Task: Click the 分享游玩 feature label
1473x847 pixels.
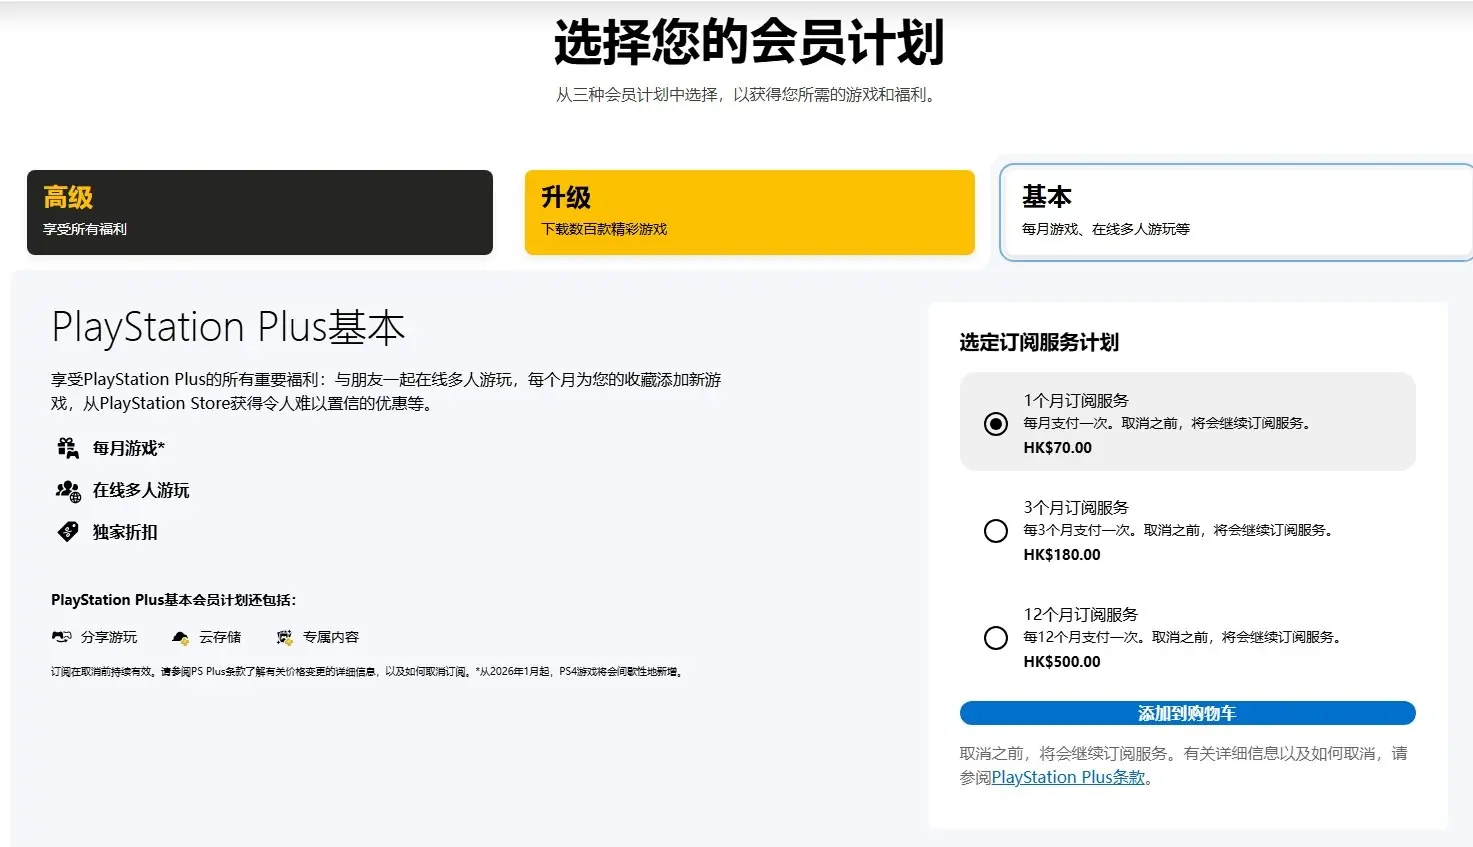Action: 109,637
